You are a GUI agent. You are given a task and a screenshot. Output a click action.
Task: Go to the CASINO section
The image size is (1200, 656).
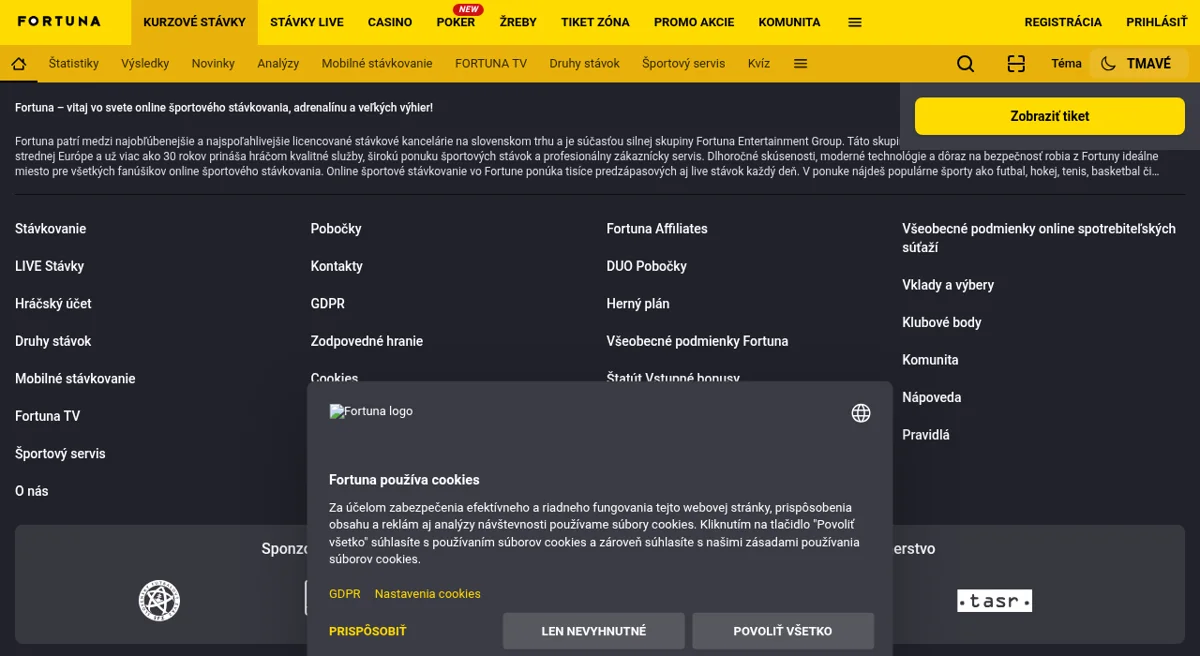(390, 22)
